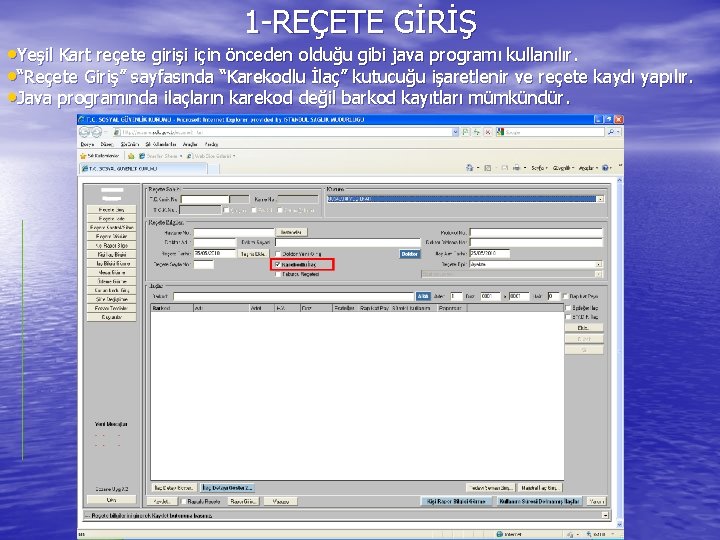
Task: Open the Görünüm menu
Action: (x=129, y=144)
